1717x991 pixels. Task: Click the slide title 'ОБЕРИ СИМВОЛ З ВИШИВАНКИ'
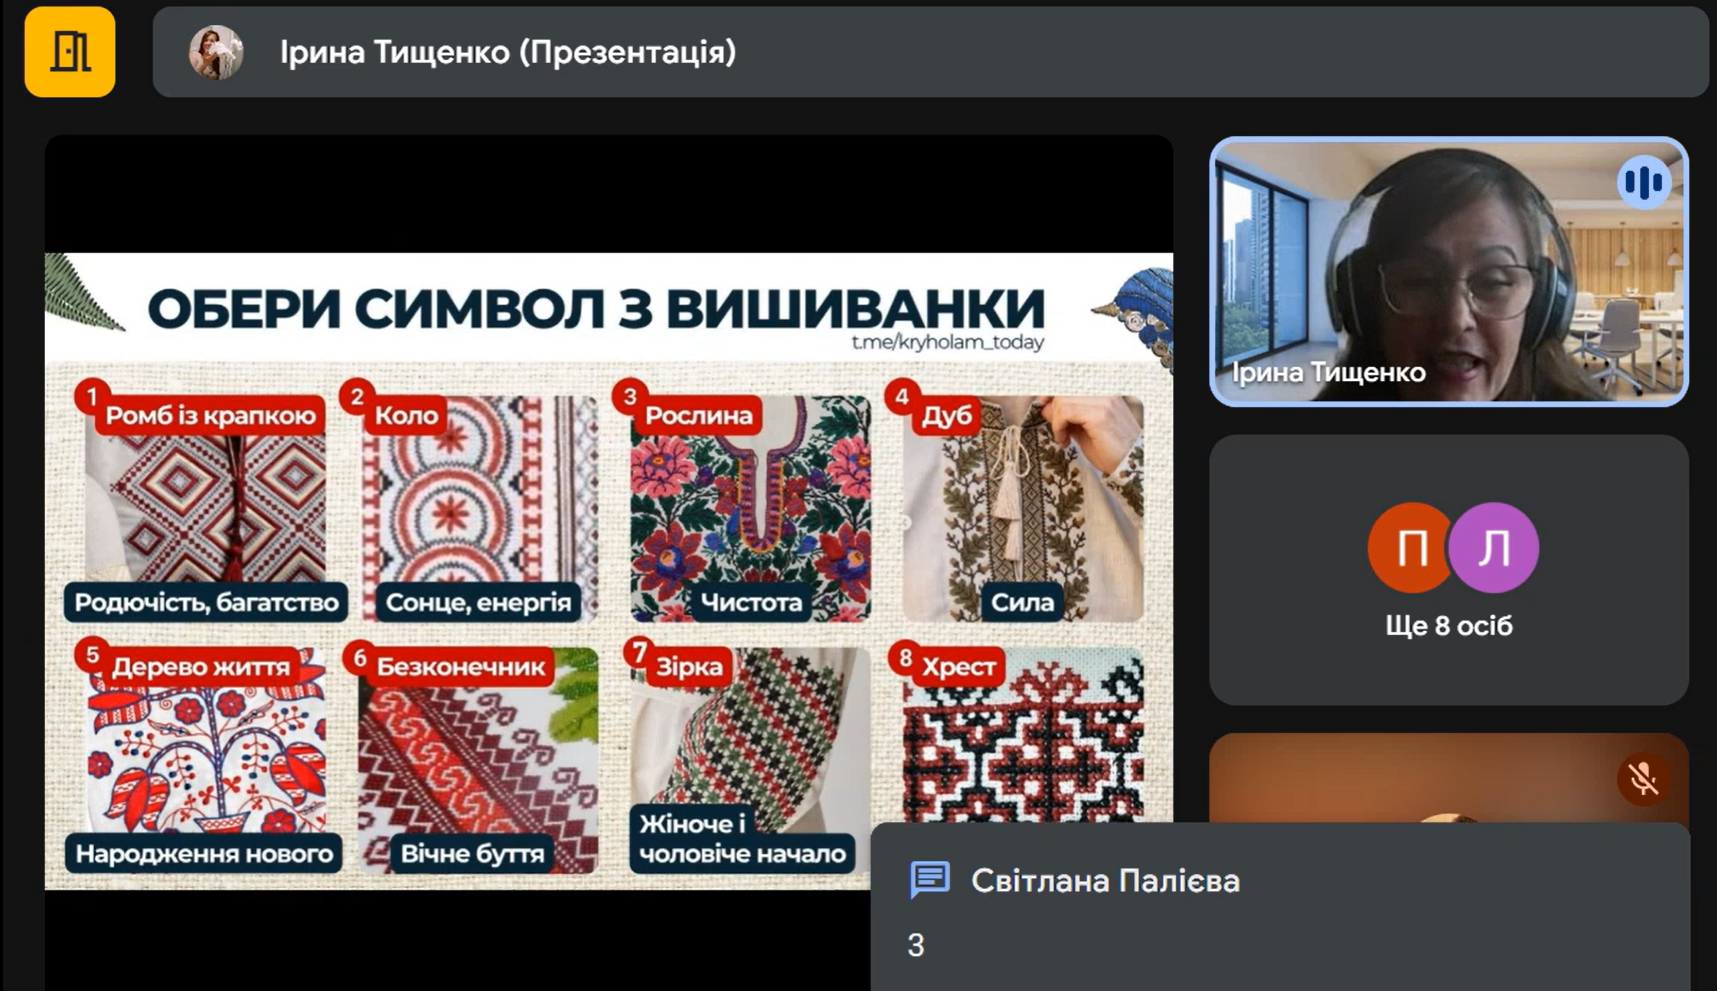pos(596,309)
